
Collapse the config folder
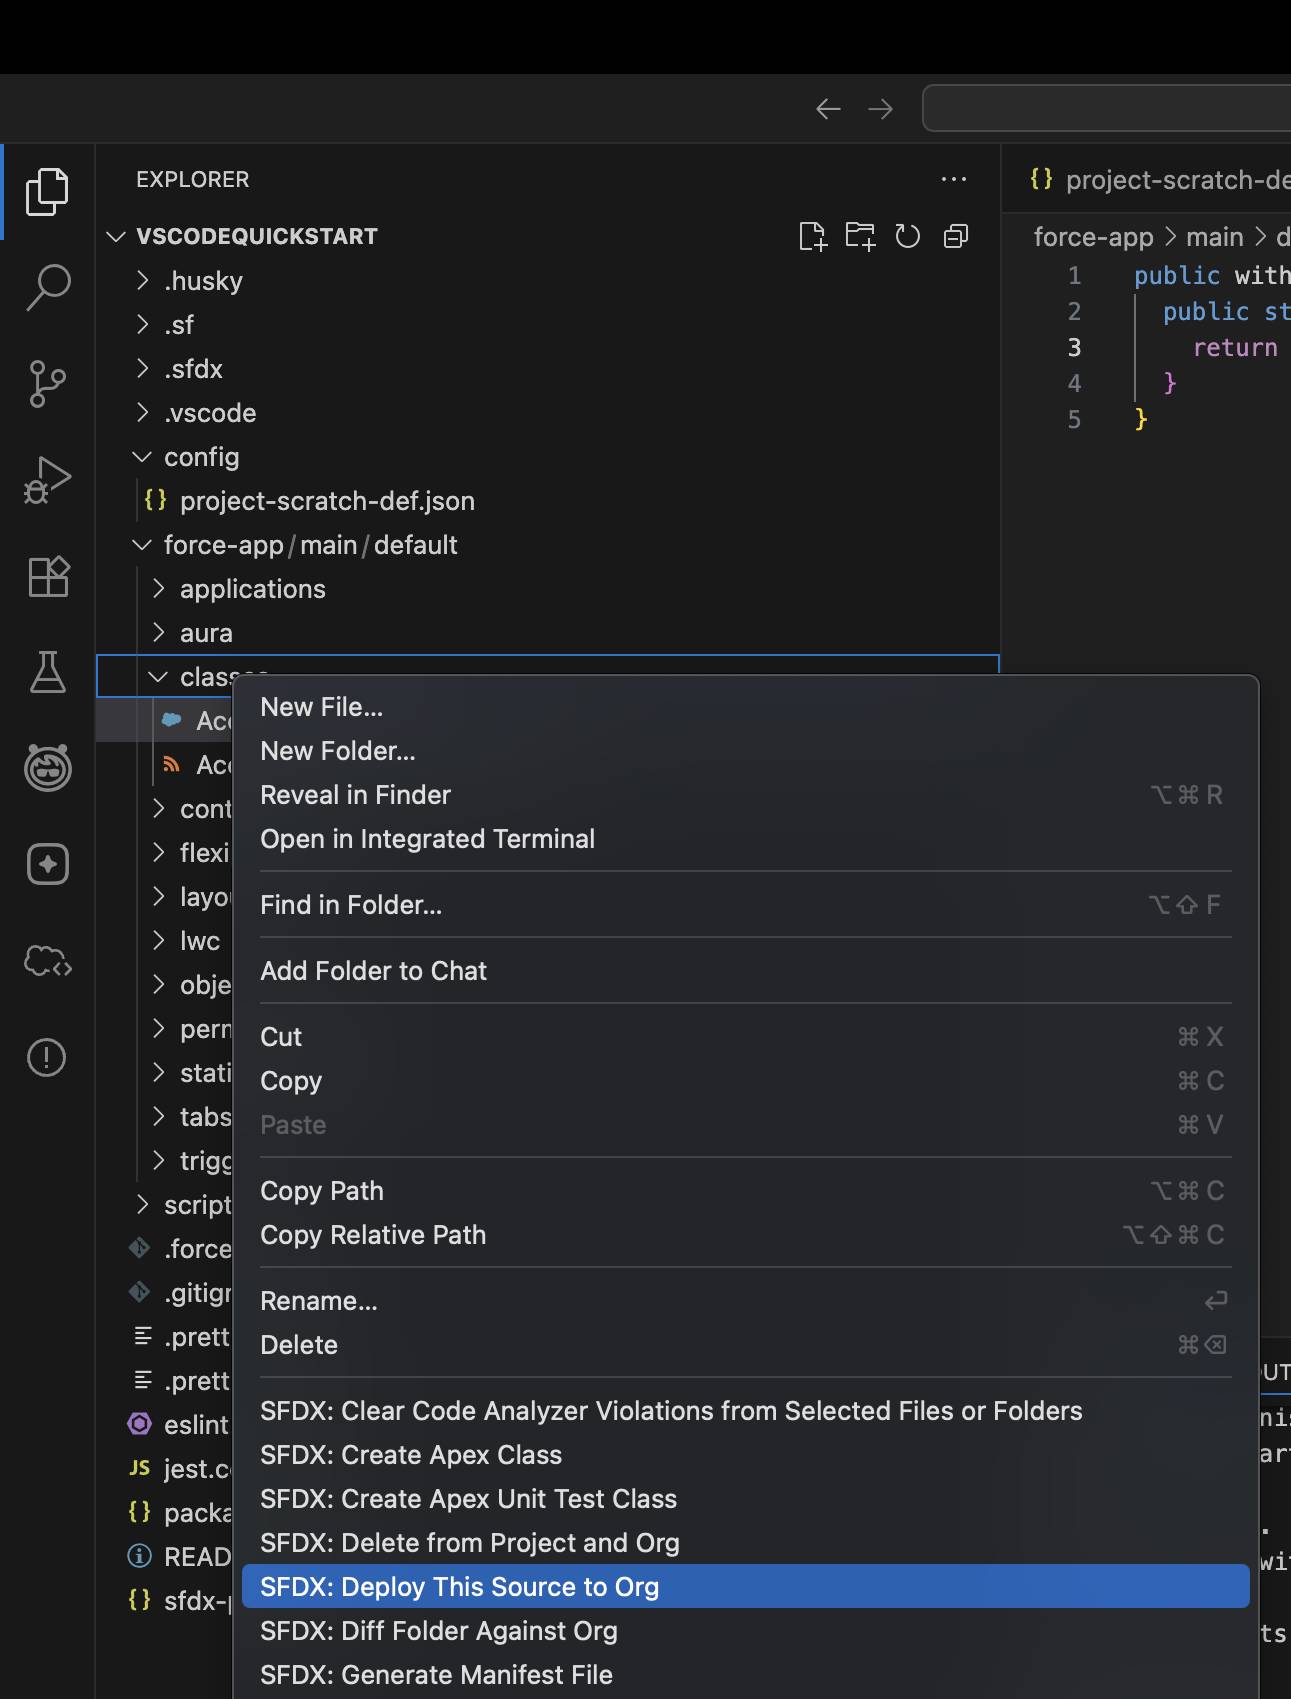tap(143, 457)
